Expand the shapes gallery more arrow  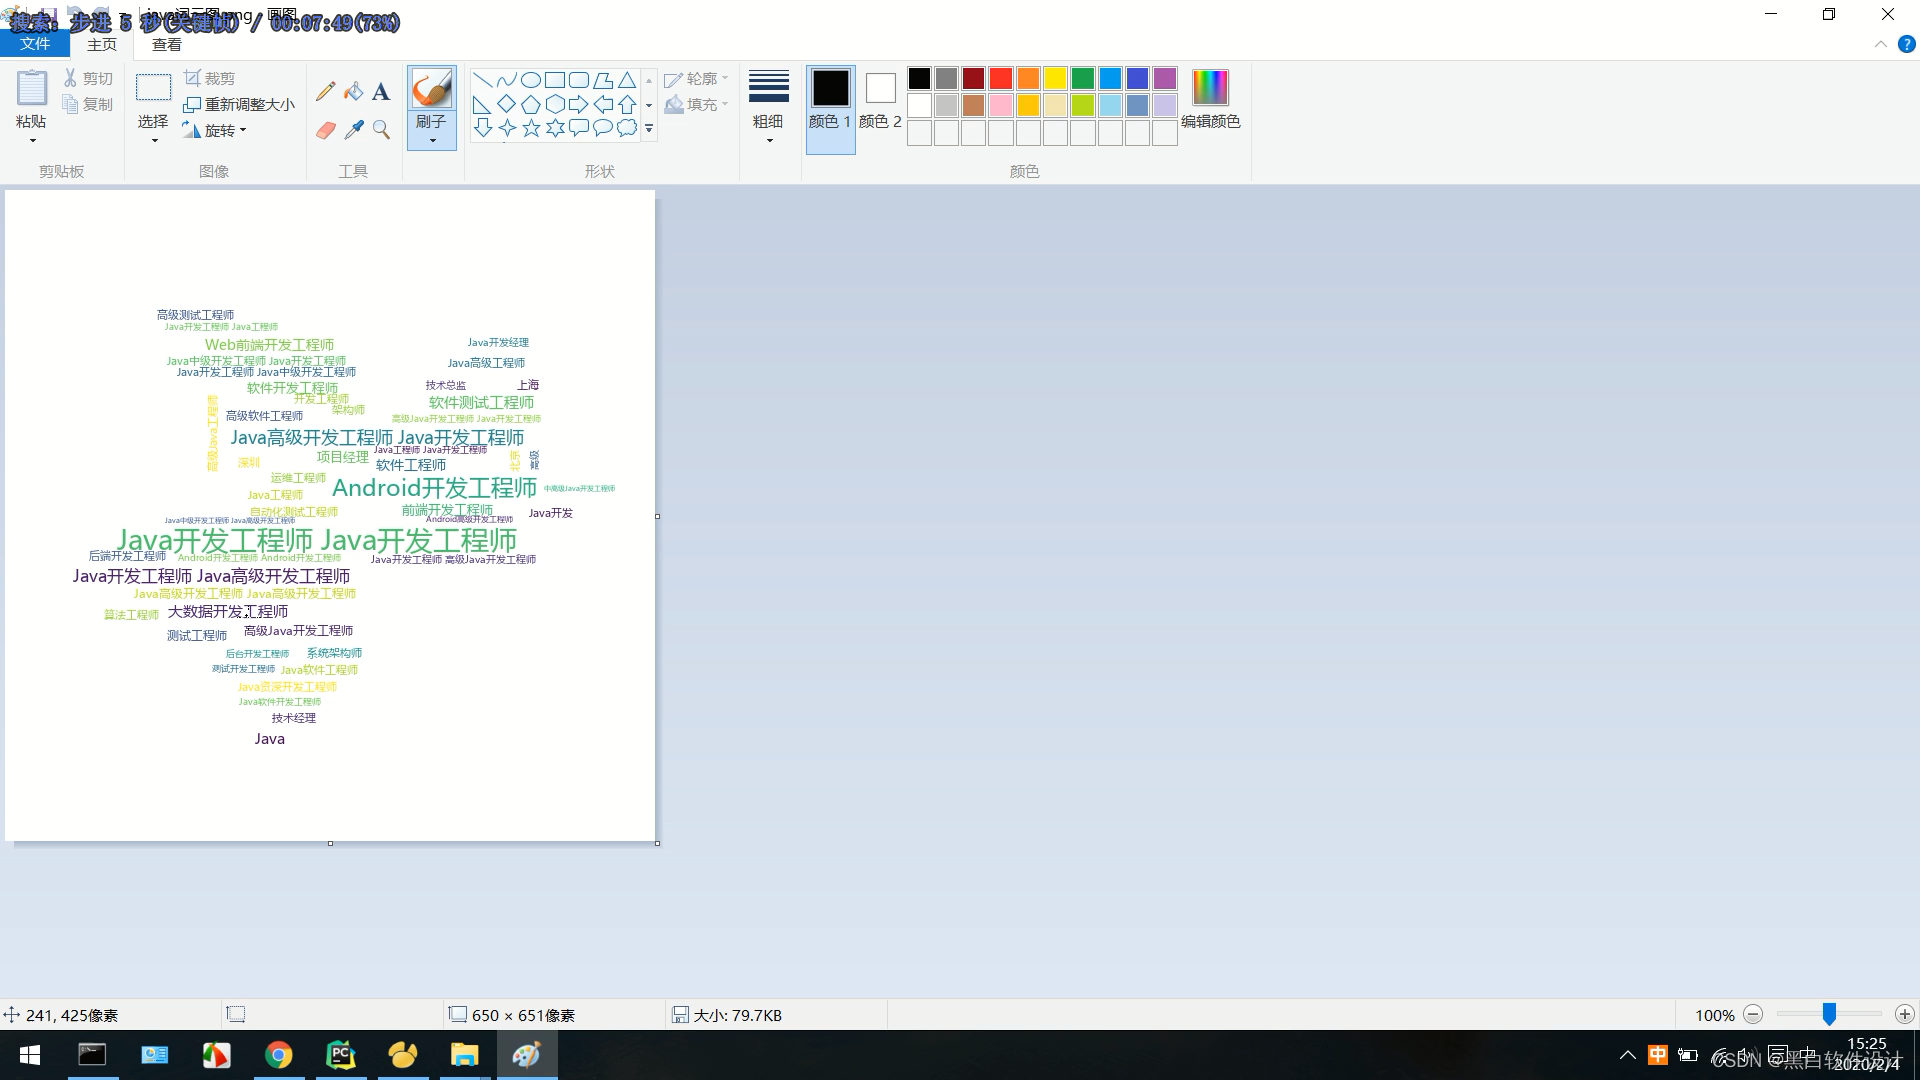pyautogui.click(x=649, y=129)
